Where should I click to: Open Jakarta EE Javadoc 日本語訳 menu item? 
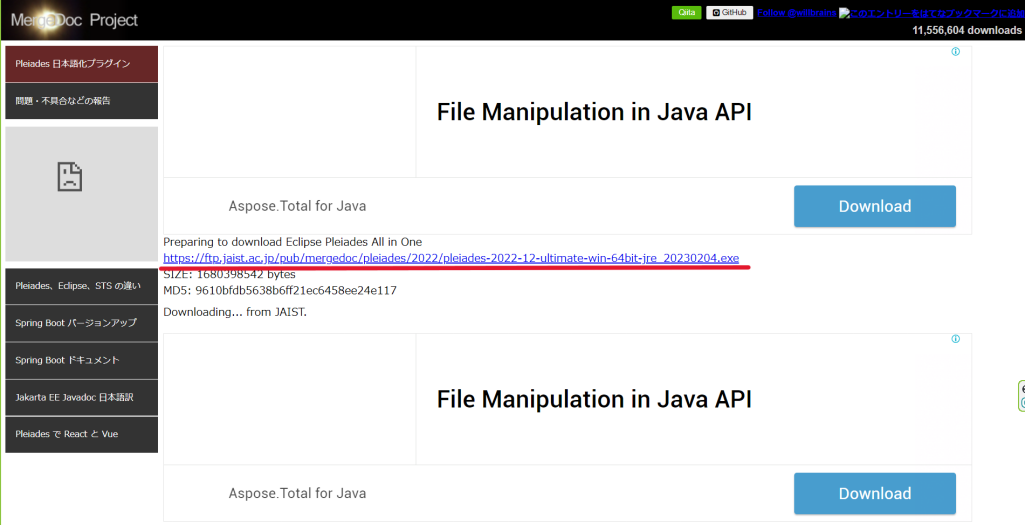[82, 397]
